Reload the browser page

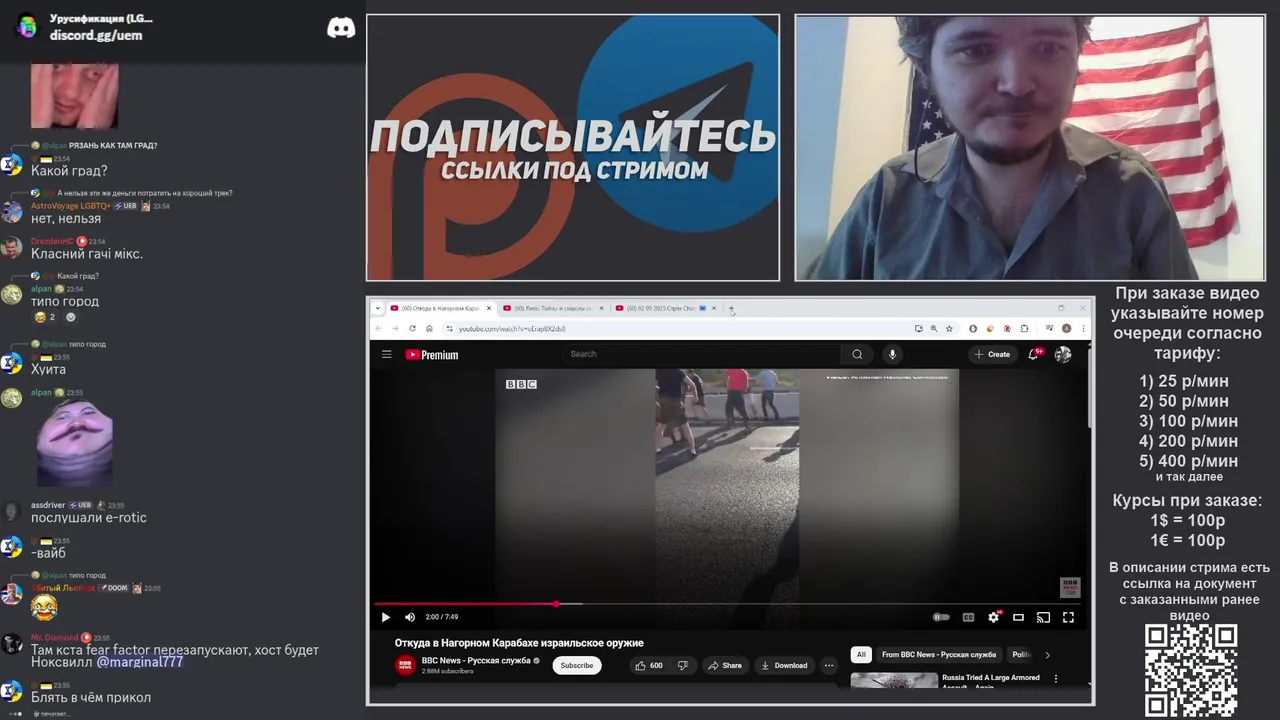412,328
